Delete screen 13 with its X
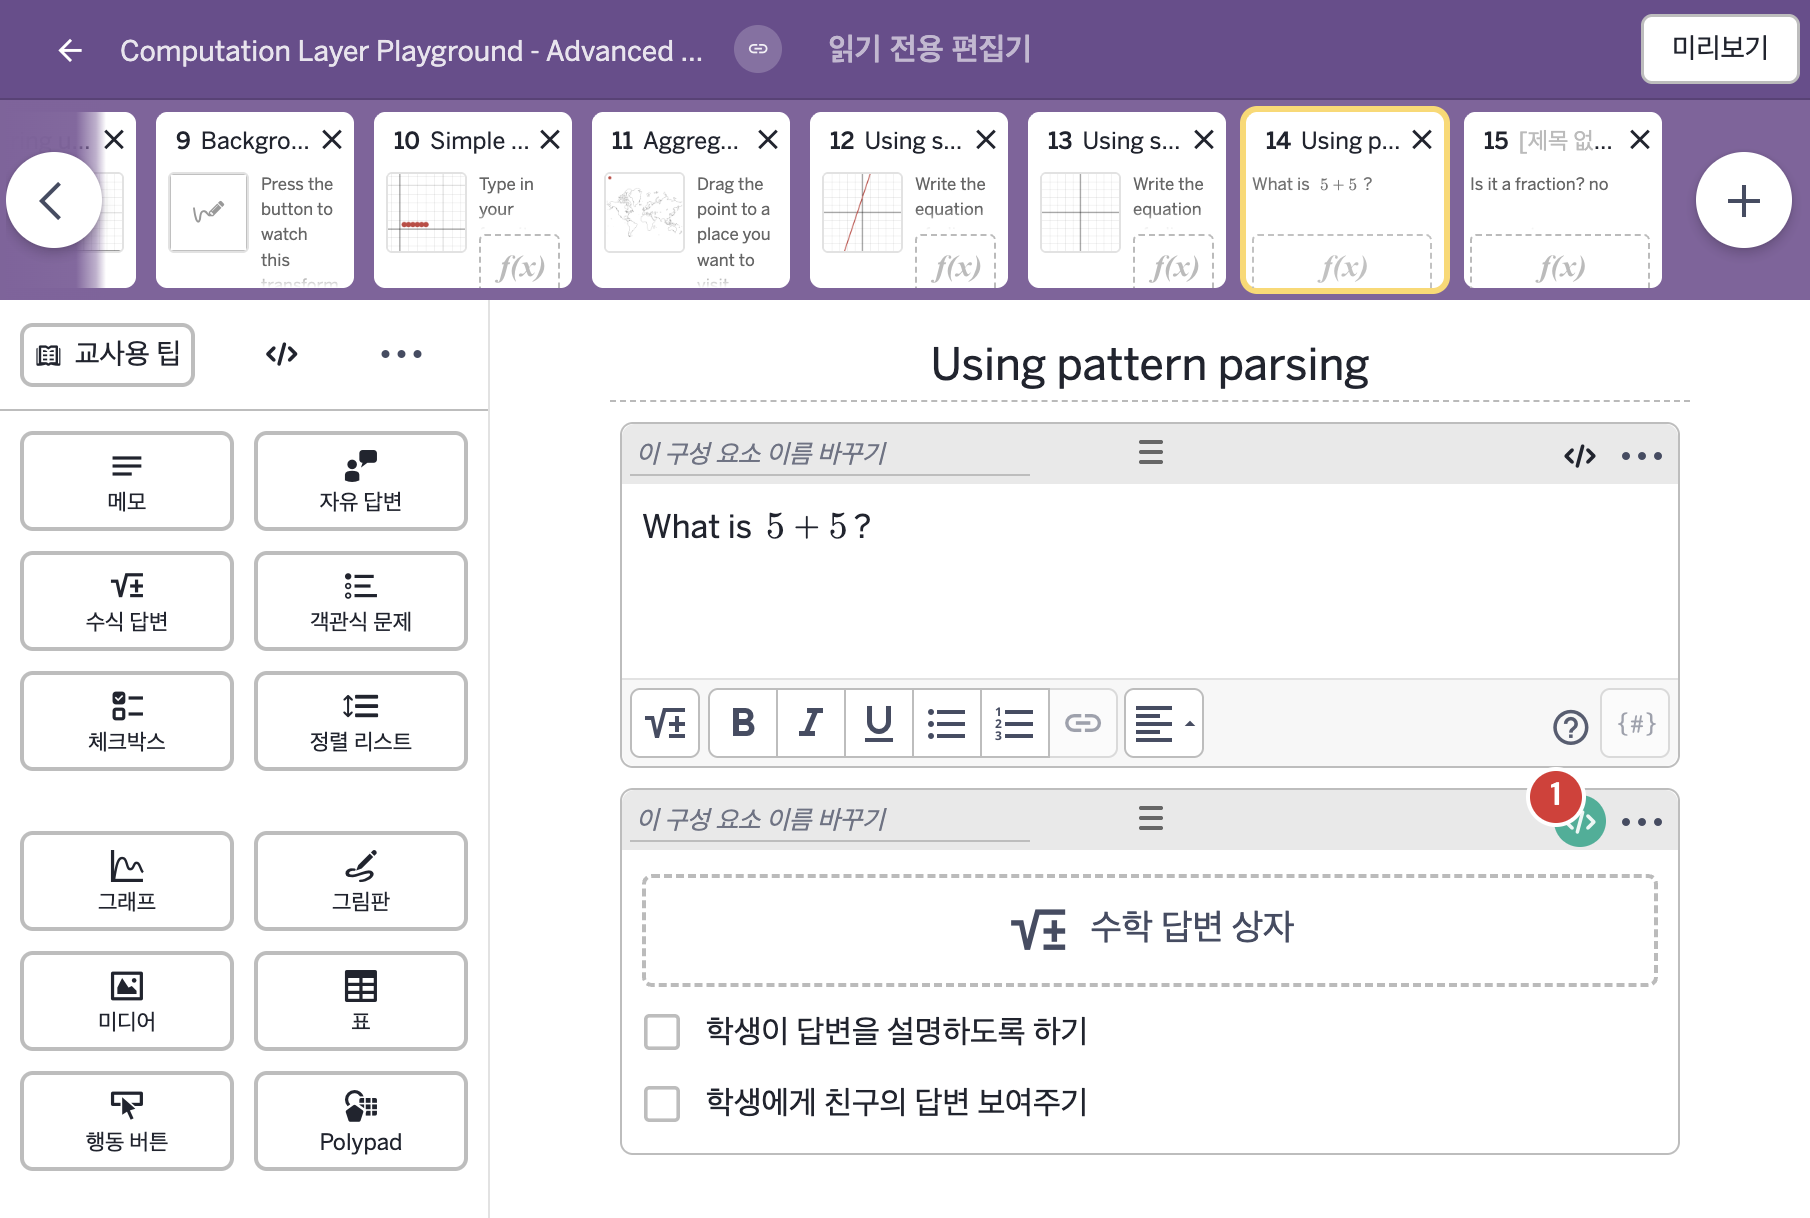 point(1204,140)
